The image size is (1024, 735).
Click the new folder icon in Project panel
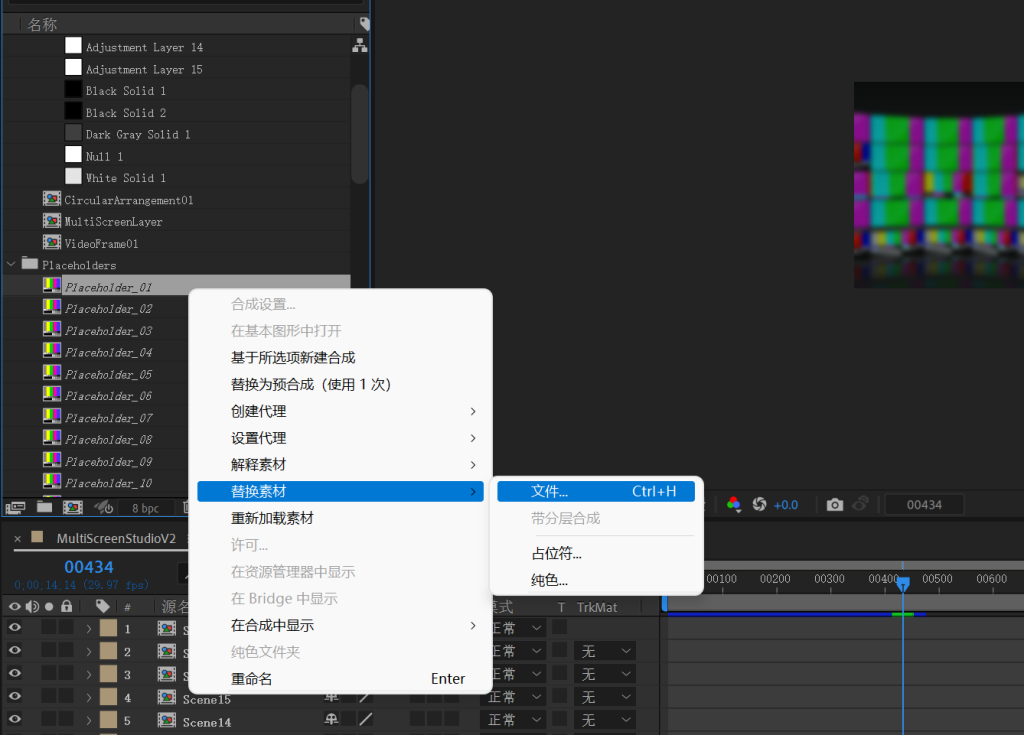pos(44,507)
